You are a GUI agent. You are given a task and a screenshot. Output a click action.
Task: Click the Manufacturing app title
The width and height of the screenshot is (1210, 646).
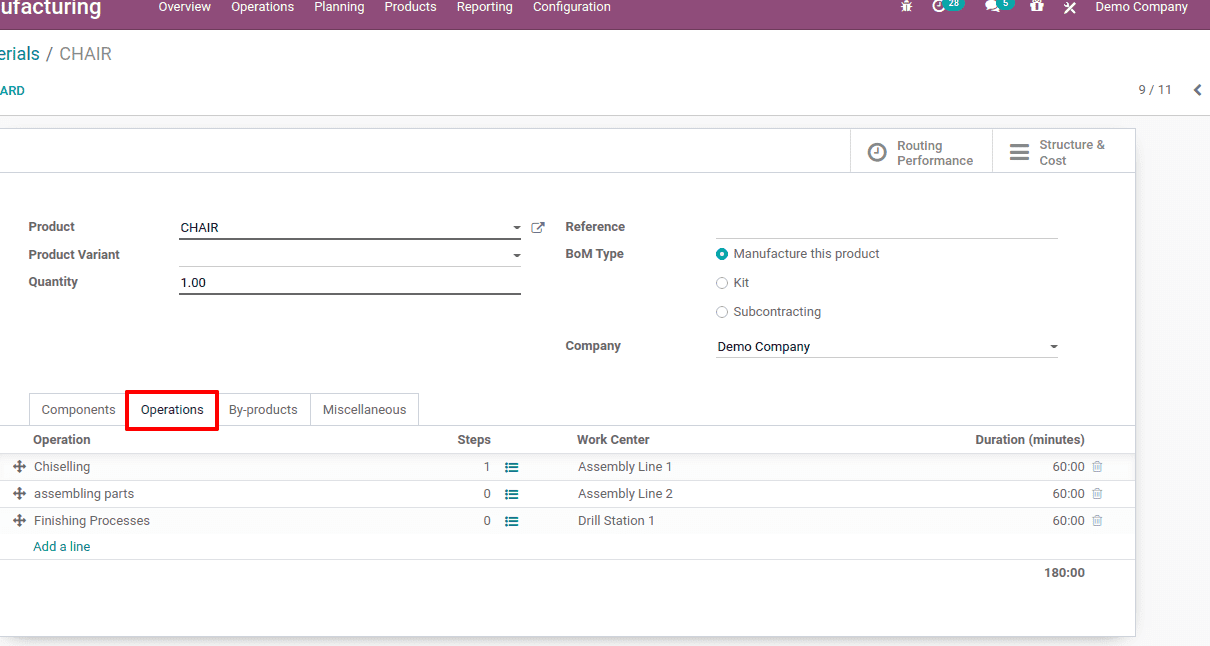pos(50,9)
